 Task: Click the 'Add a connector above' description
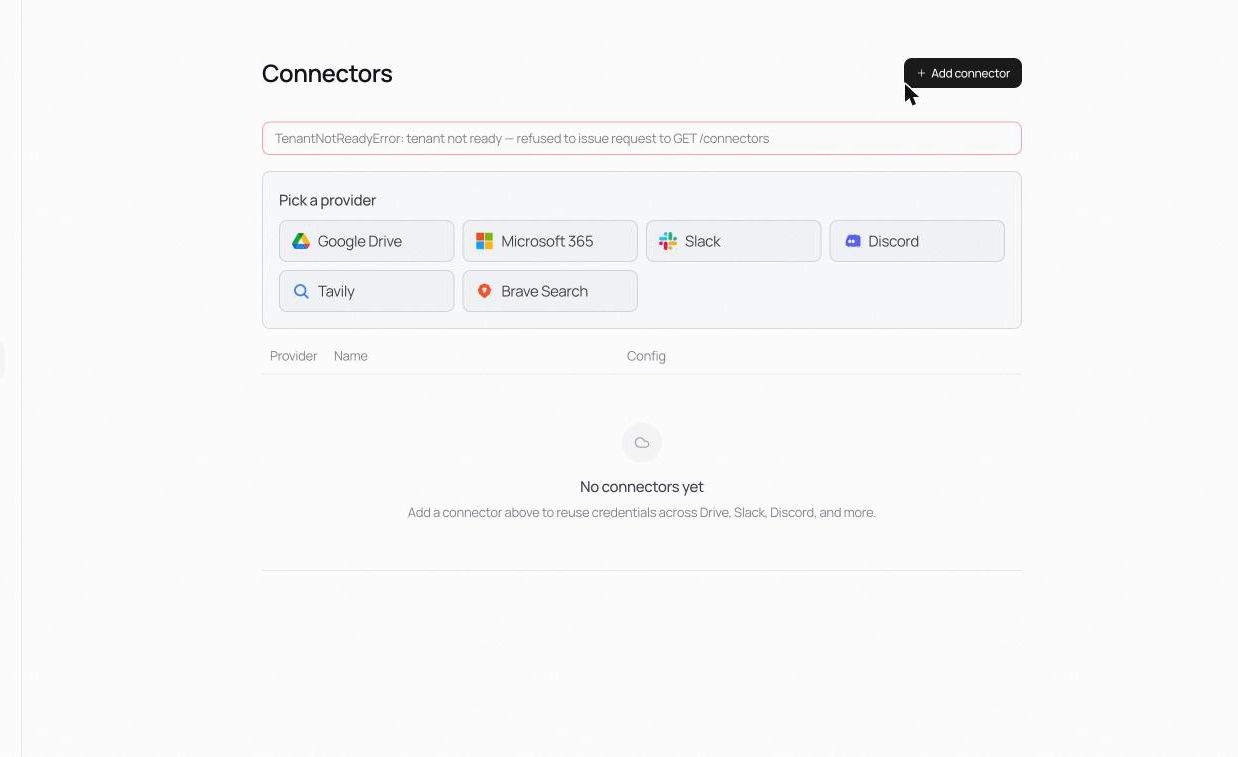tap(642, 512)
